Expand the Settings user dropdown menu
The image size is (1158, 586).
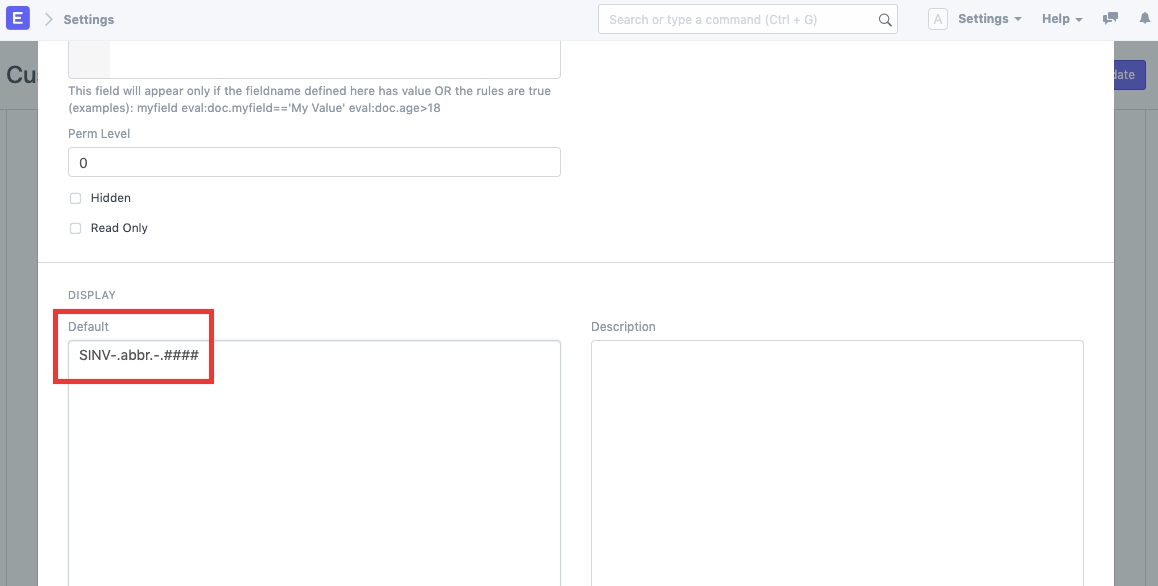point(989,19)
